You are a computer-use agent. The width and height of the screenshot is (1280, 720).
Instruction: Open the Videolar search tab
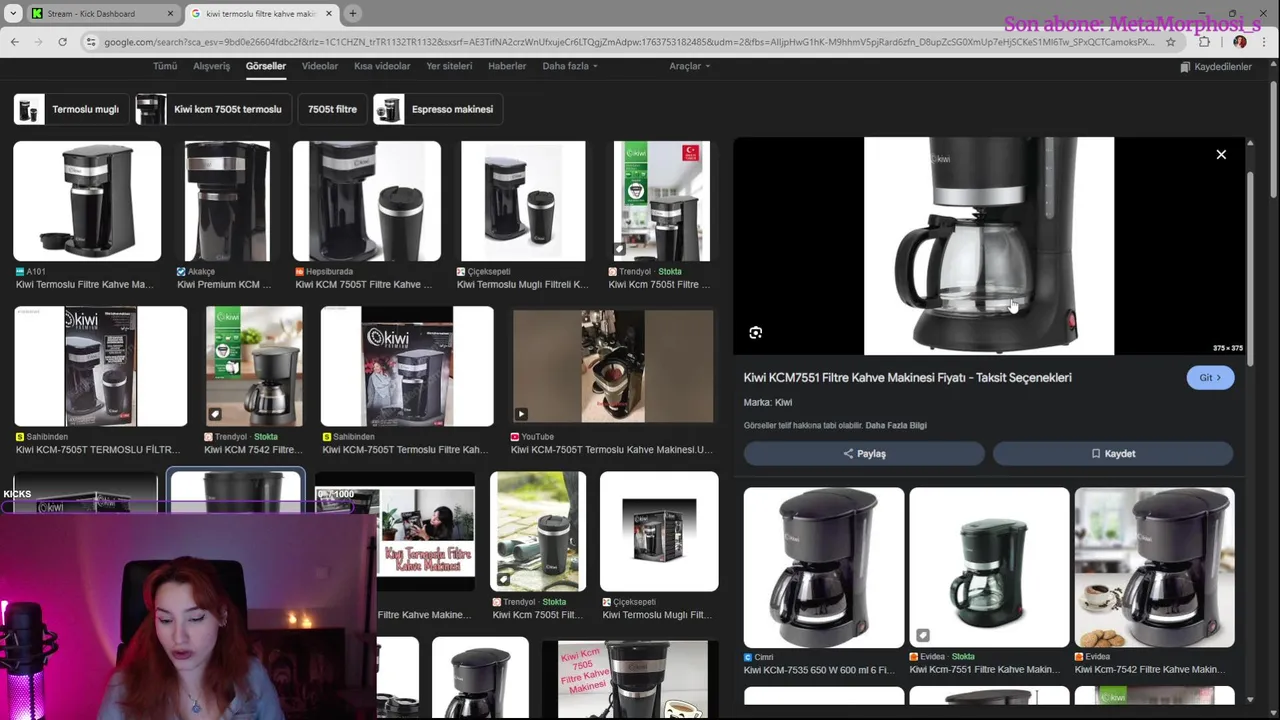320,66
